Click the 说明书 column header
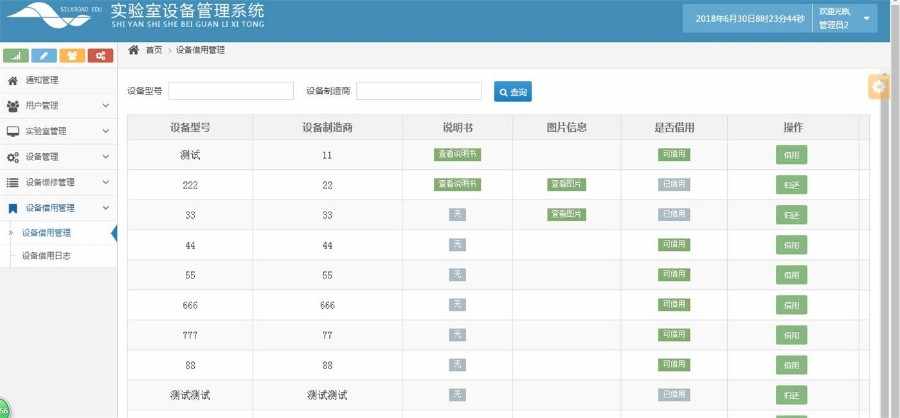Screen dimensions: 900x418 (x=457, y=127)
